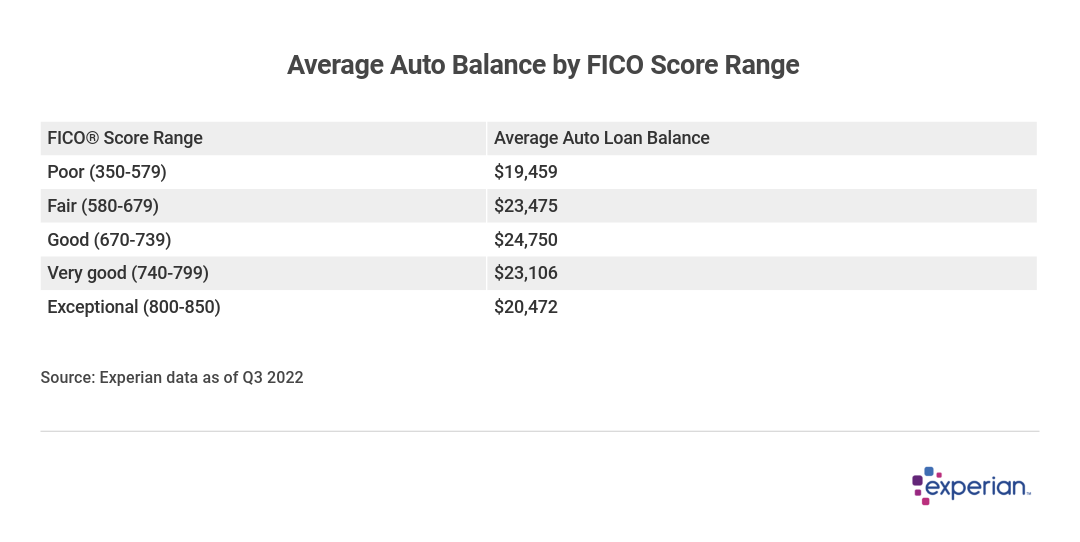Click the FICO® Score Range column header
This screenshot has width=1080, height=542.
tap(125, 138)
